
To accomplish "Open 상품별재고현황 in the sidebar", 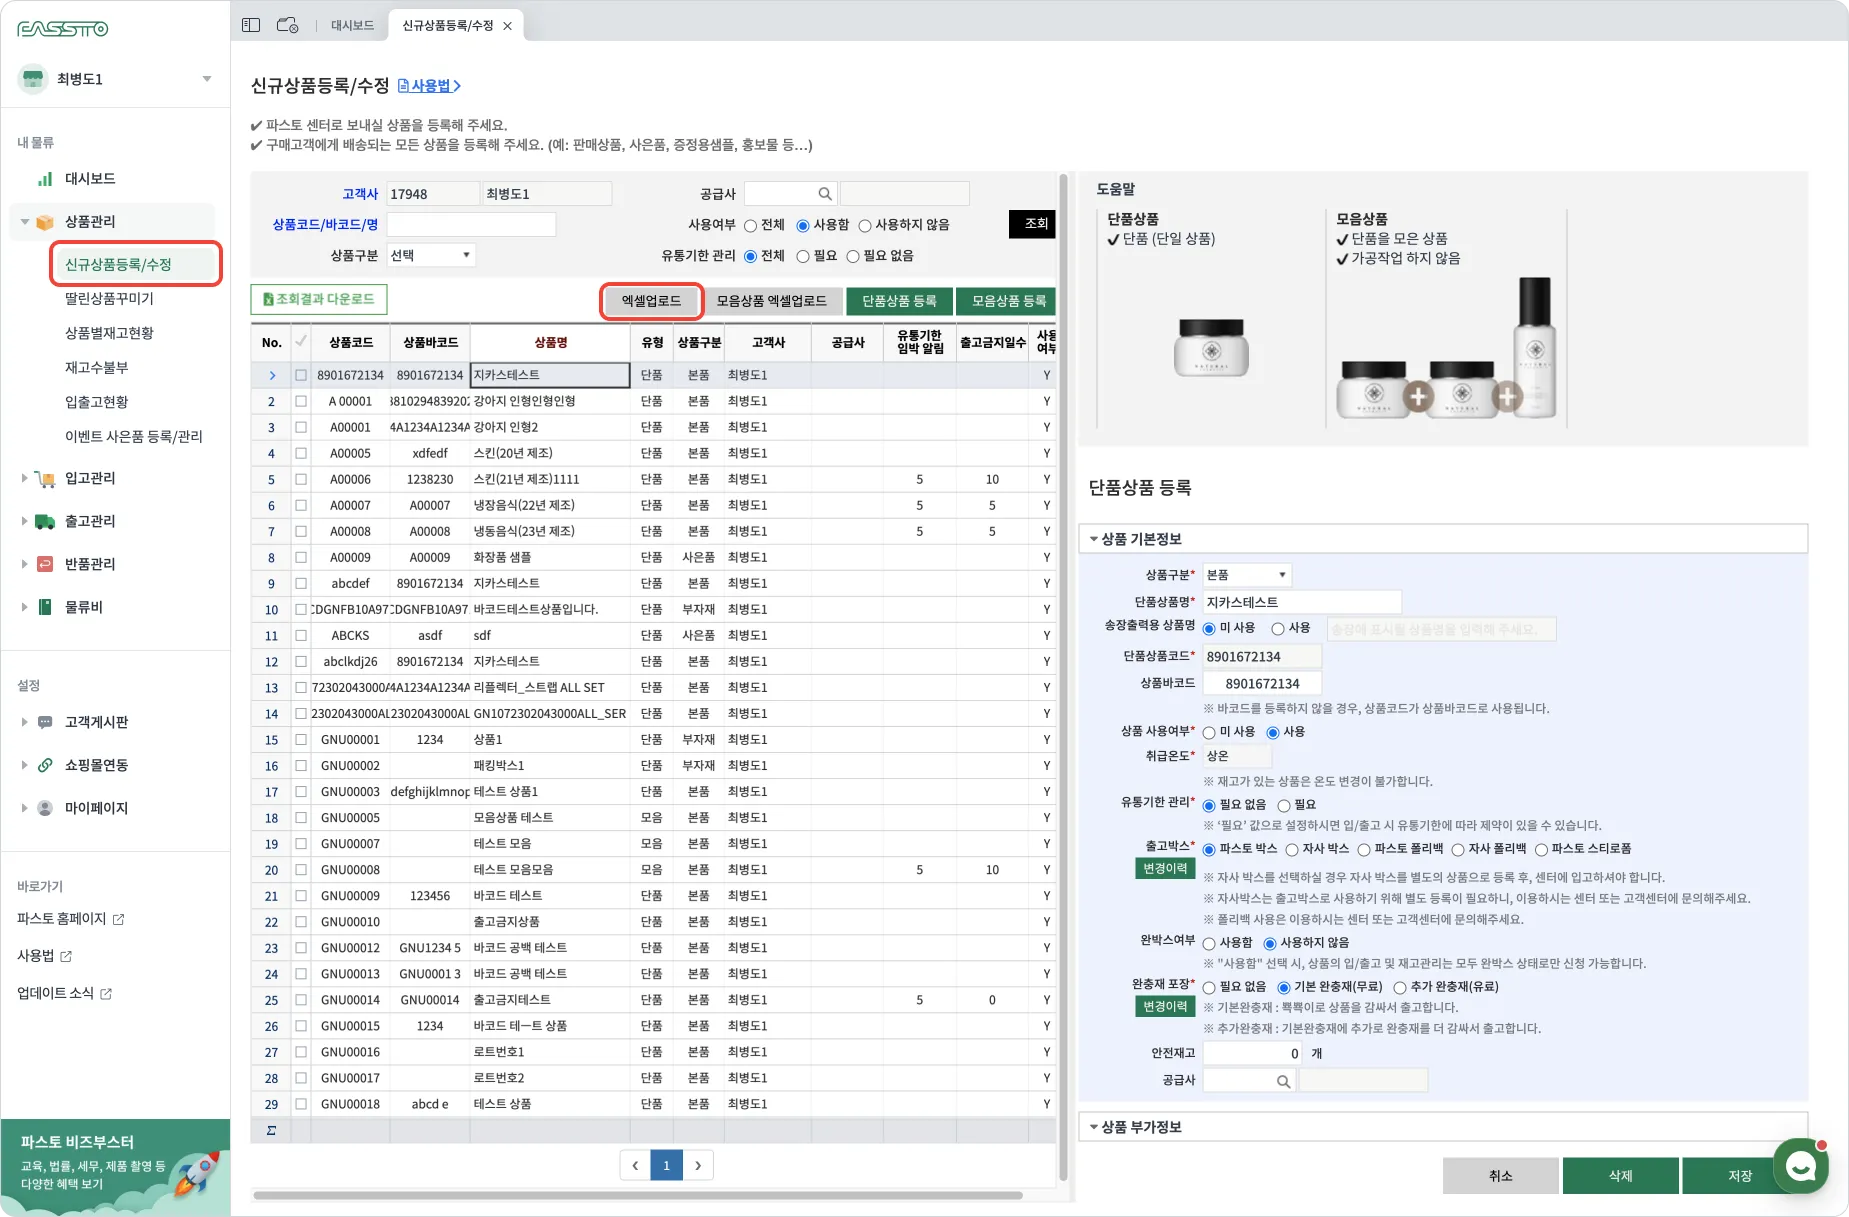I will 110,333.
